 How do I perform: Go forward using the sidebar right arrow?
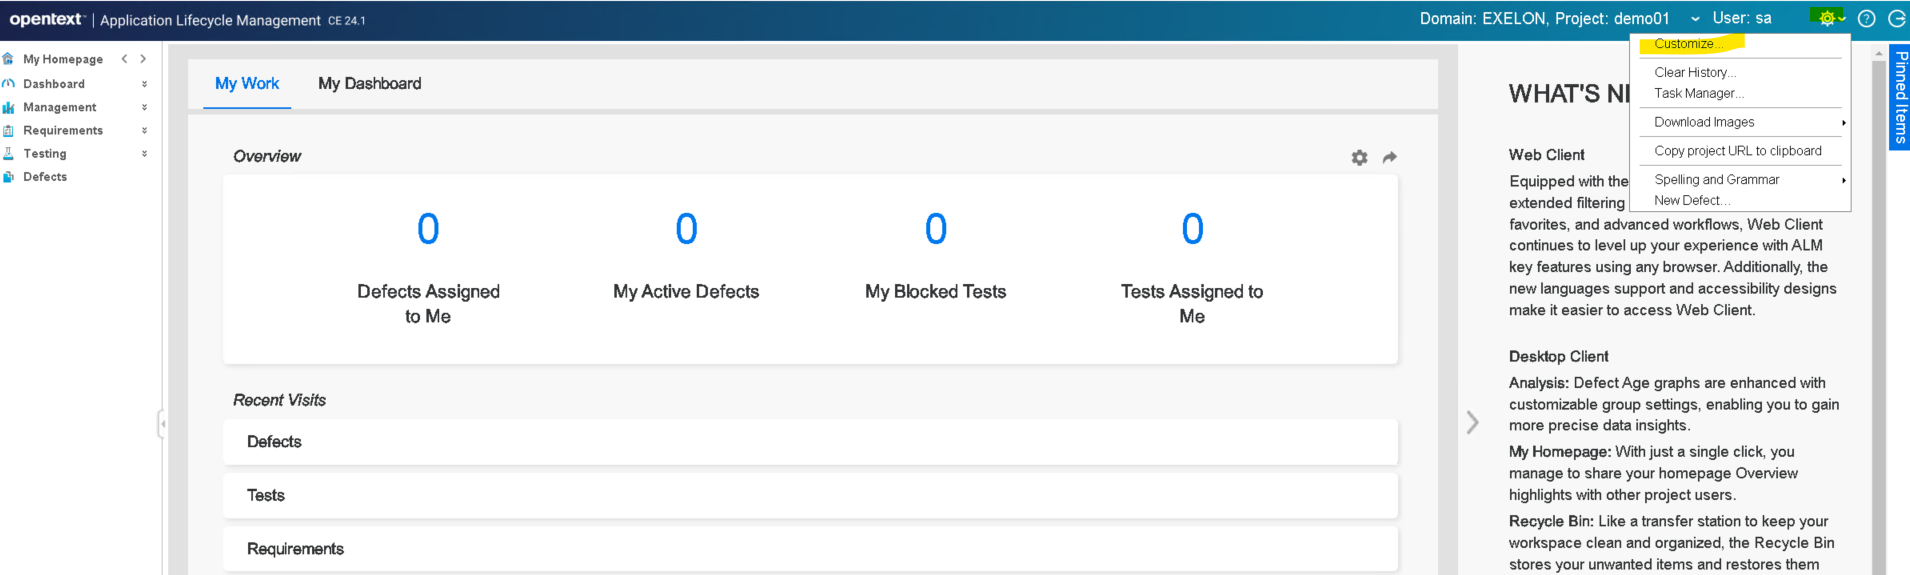143,59
